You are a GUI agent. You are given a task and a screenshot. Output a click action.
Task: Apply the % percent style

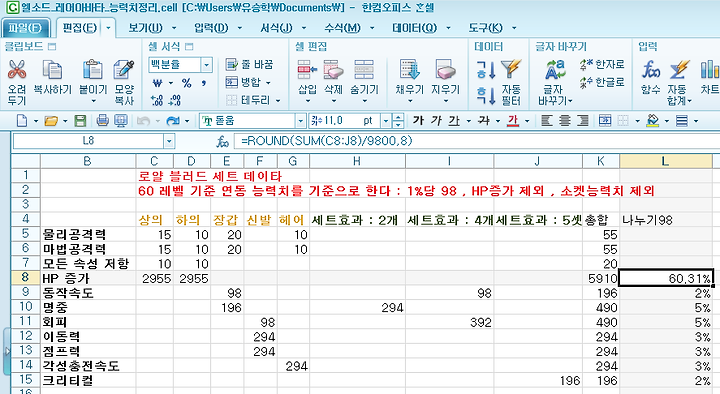point(186,84)
